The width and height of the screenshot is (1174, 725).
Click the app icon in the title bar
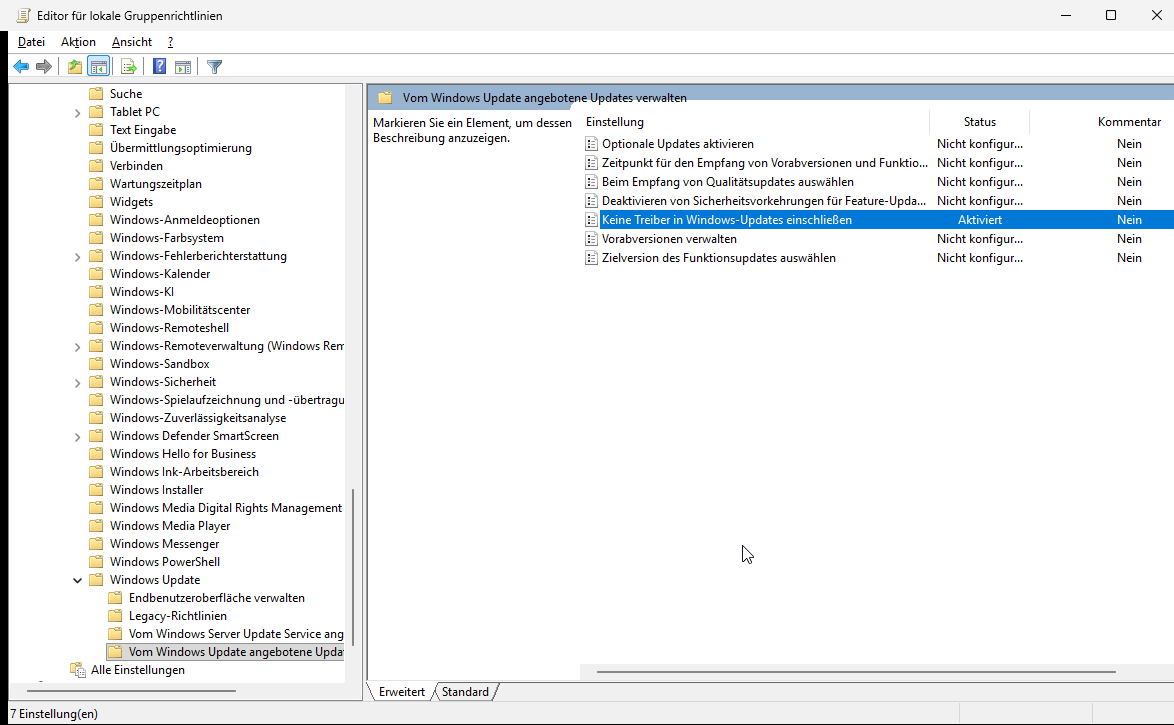pyautogui.click(x=24, y=15)
